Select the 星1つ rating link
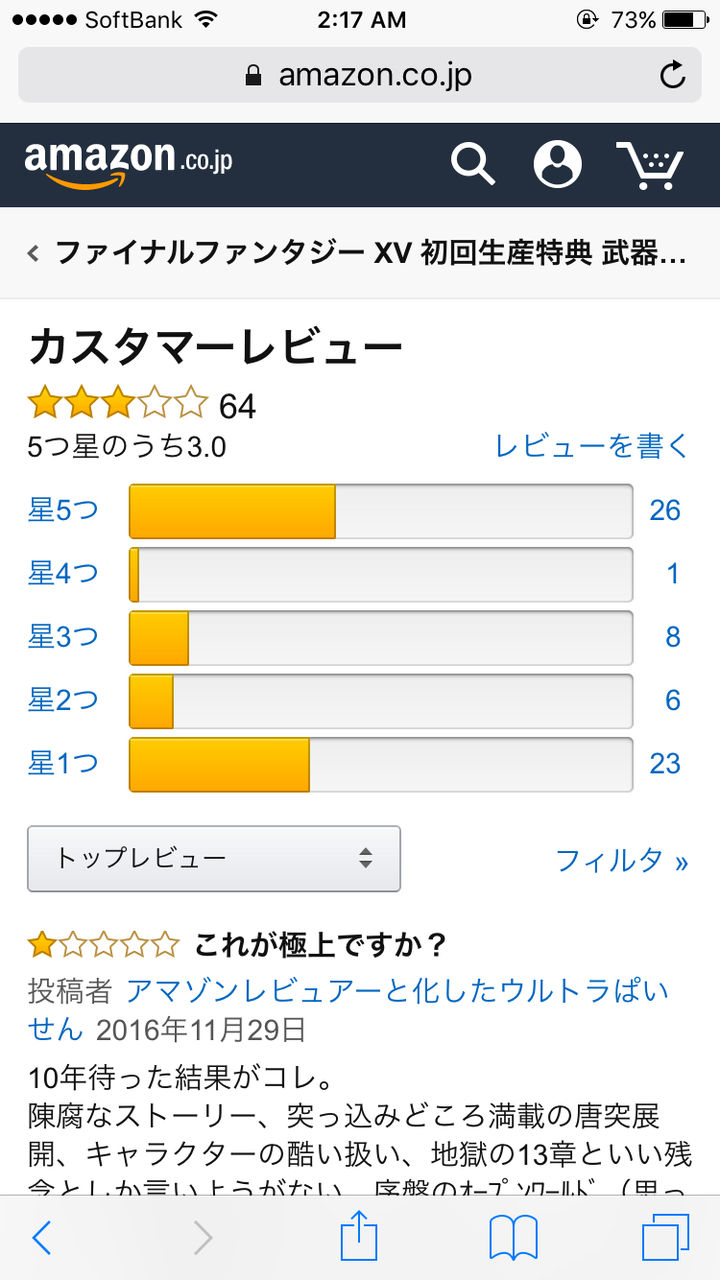Viewport: 720px width, 1280px height. [63, 763]
